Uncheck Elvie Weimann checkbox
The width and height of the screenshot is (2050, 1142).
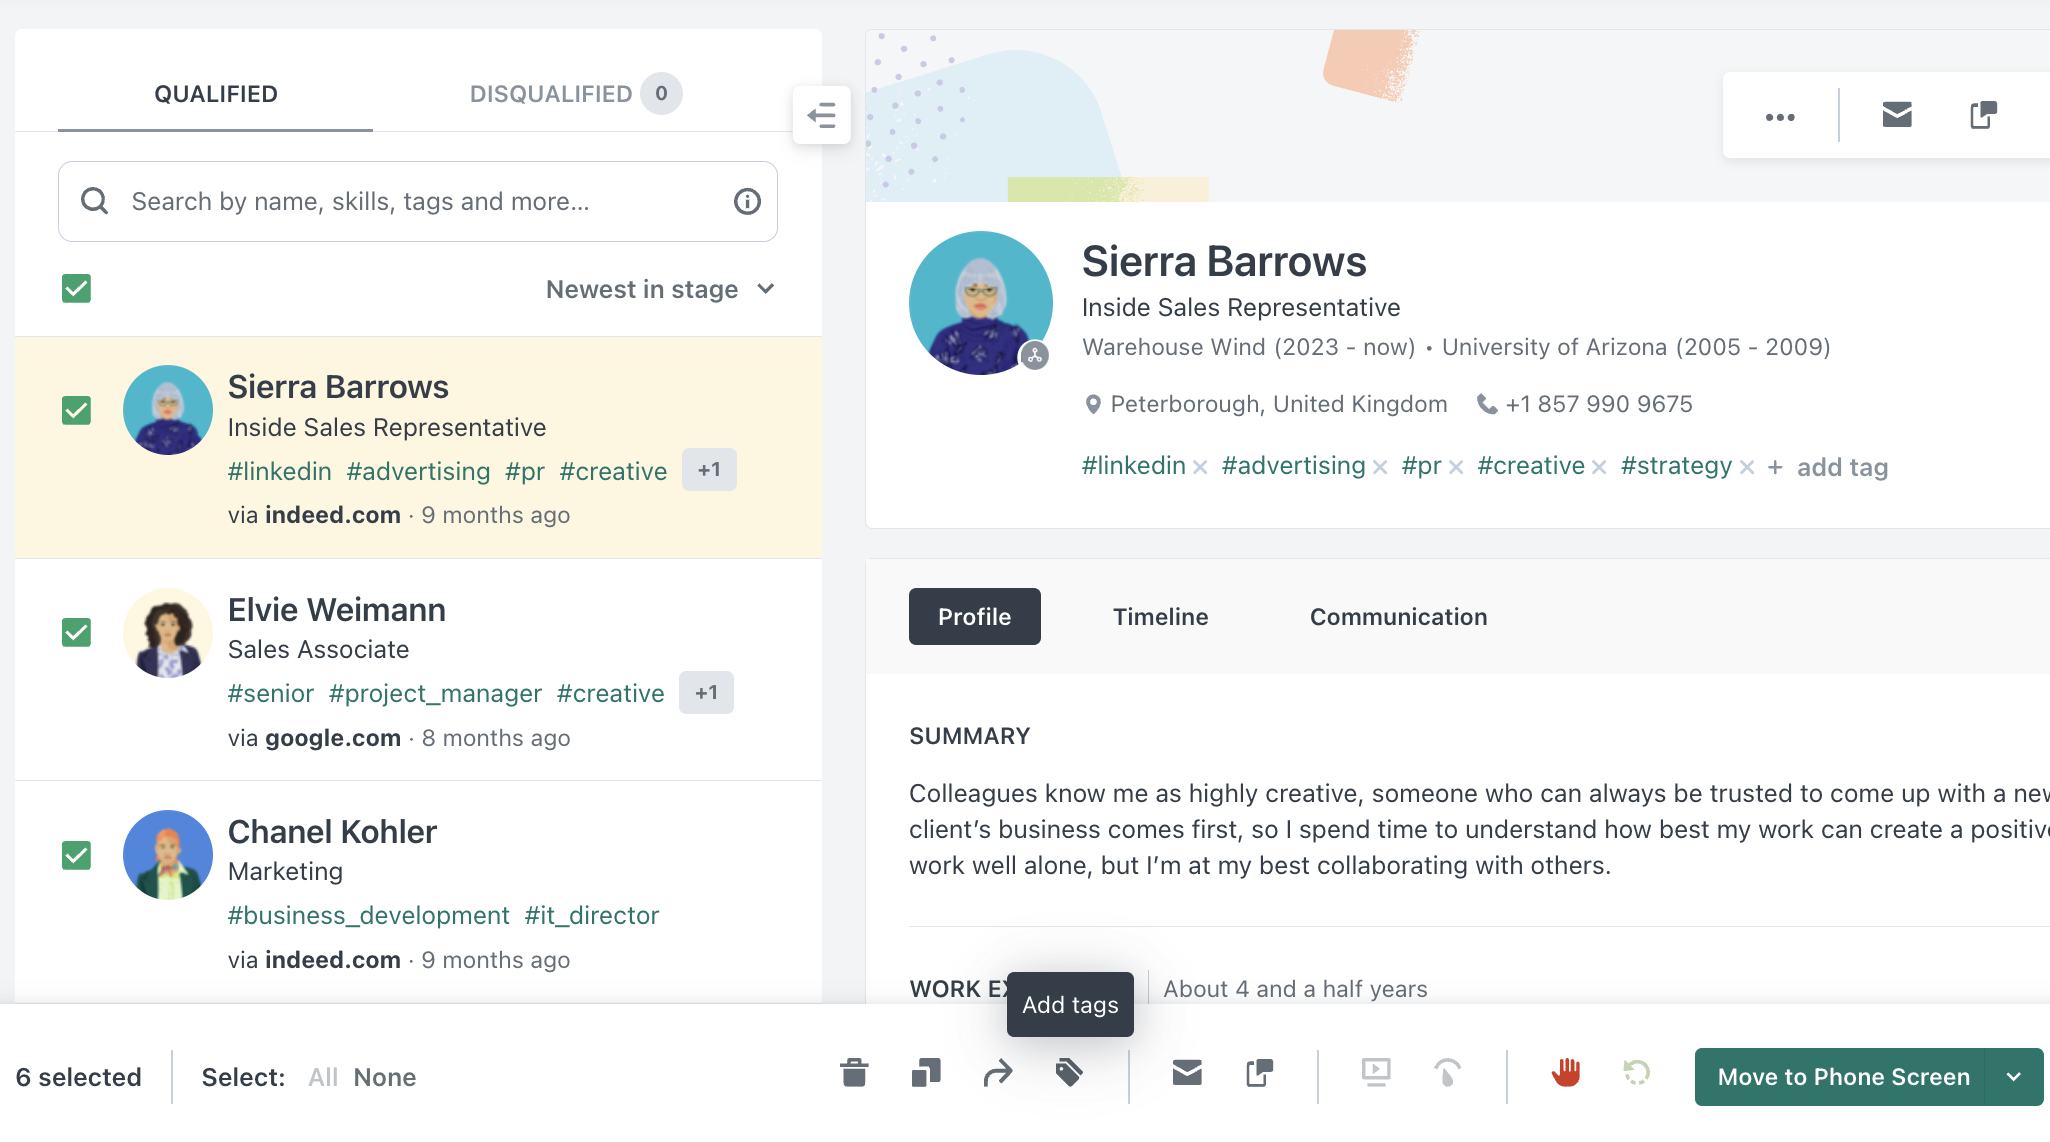[x=77, y=633]
